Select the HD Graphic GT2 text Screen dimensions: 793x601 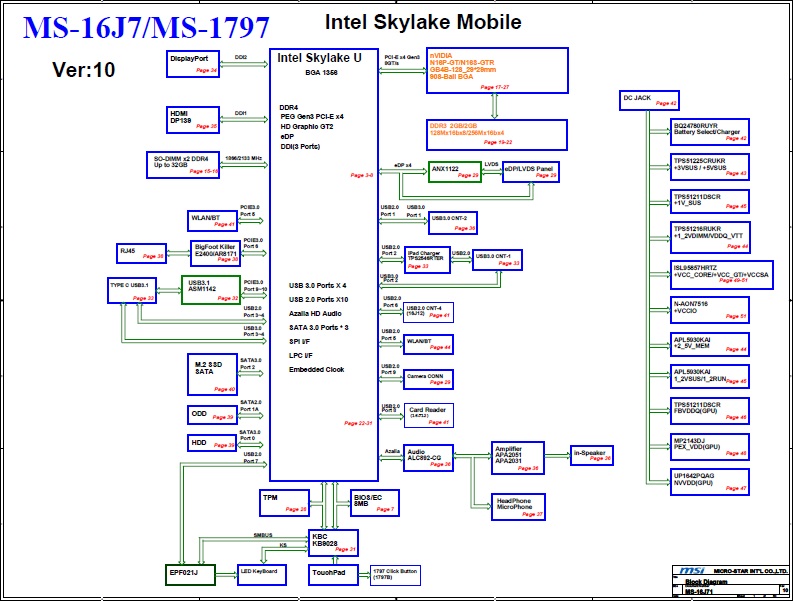(307, 126)
